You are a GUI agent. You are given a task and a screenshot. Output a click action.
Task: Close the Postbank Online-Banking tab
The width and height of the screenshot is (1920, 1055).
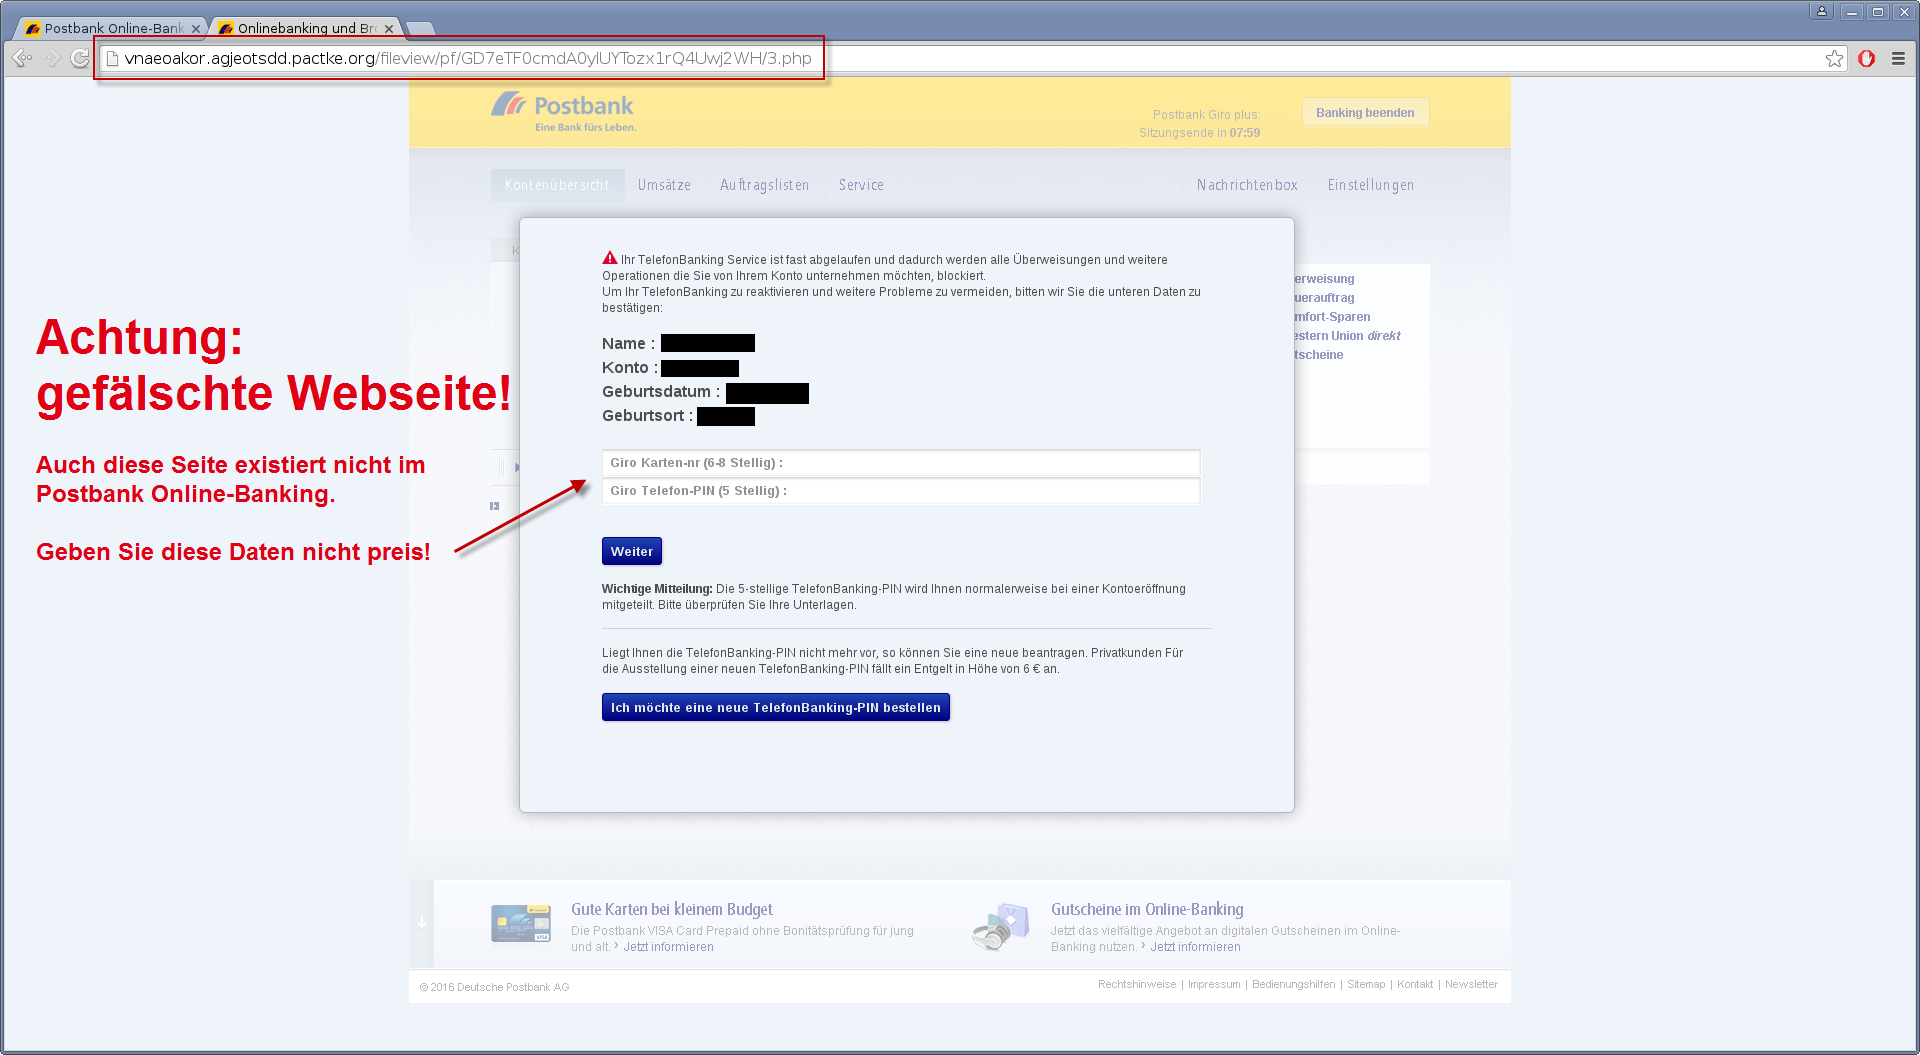coord(196,29)
